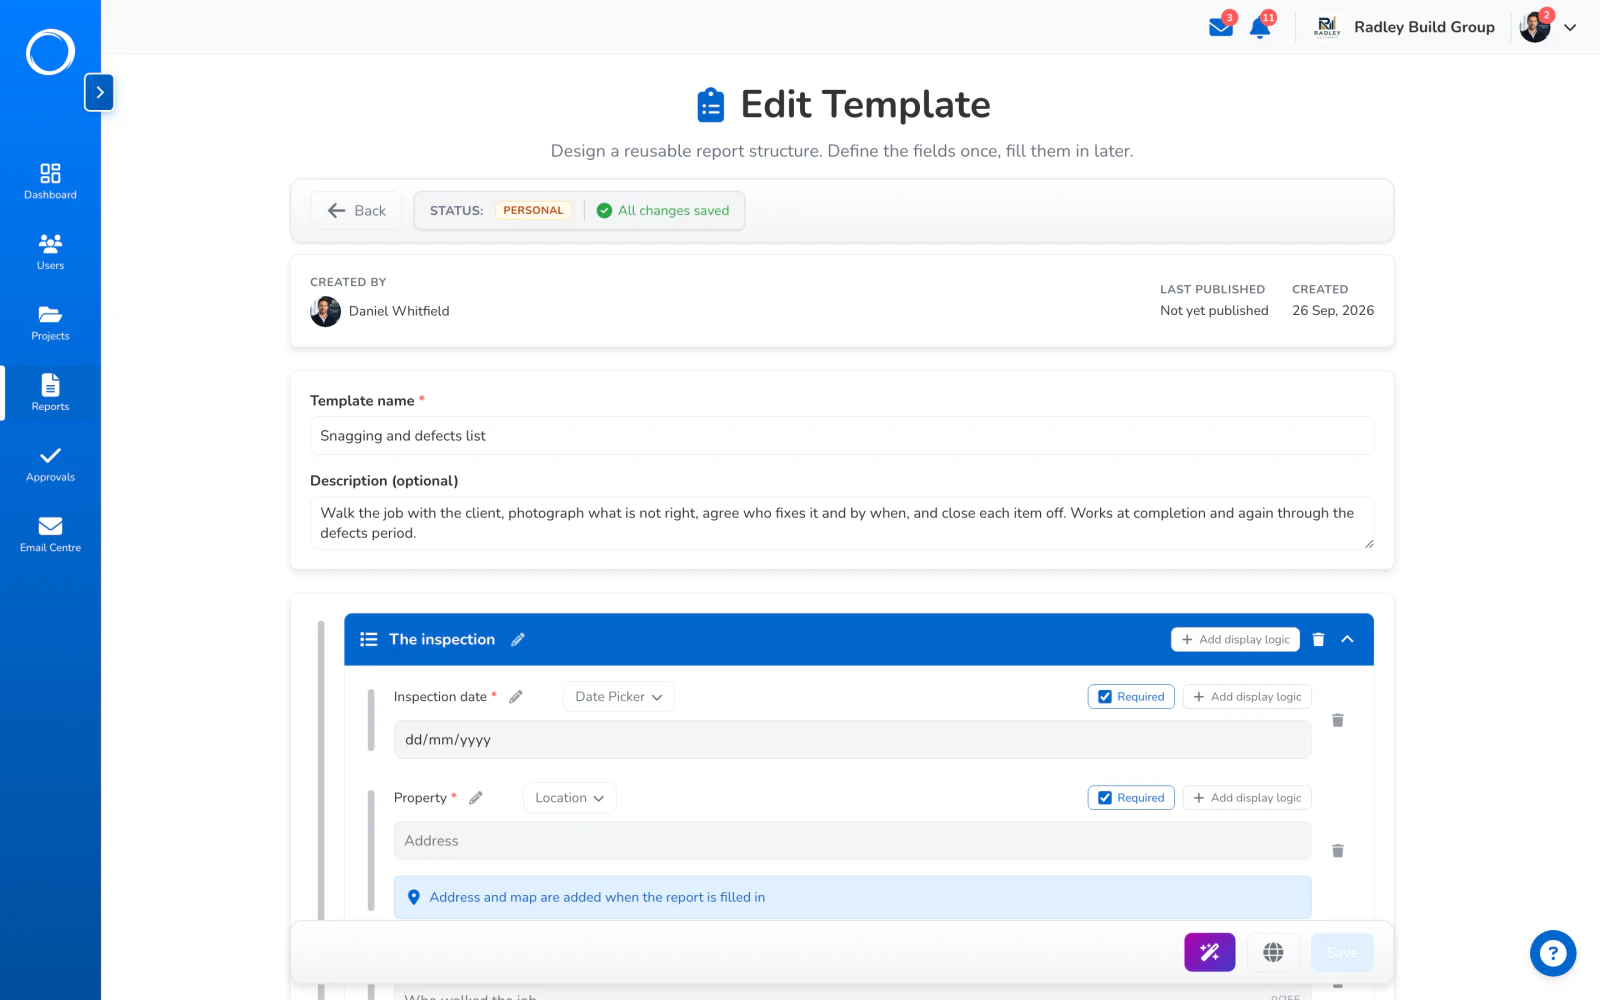Open Dashboard from the sidebar
This screenshot has width=1600, height=1000.
coord(50,181)
